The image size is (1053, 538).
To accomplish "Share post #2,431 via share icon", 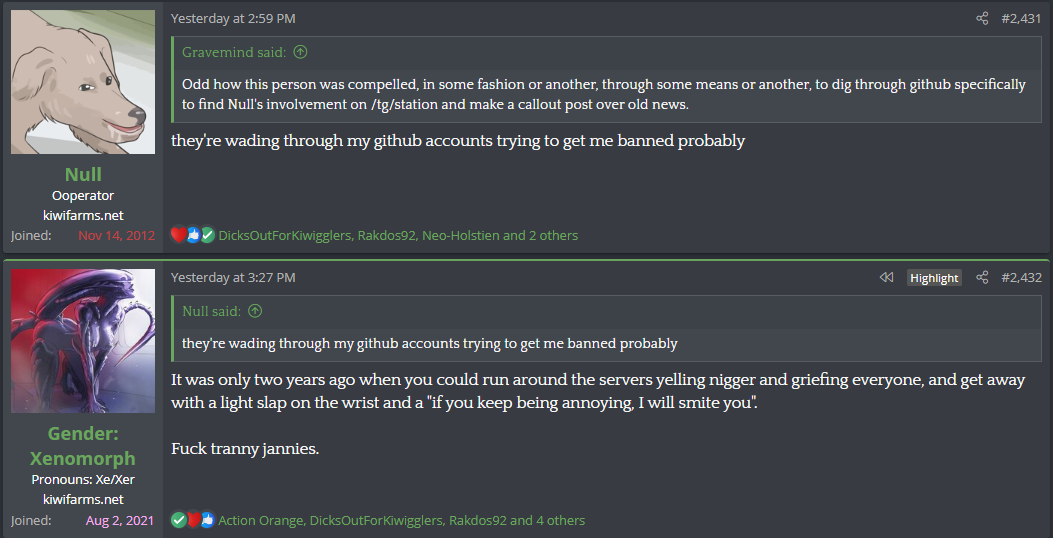I will 982,19.
